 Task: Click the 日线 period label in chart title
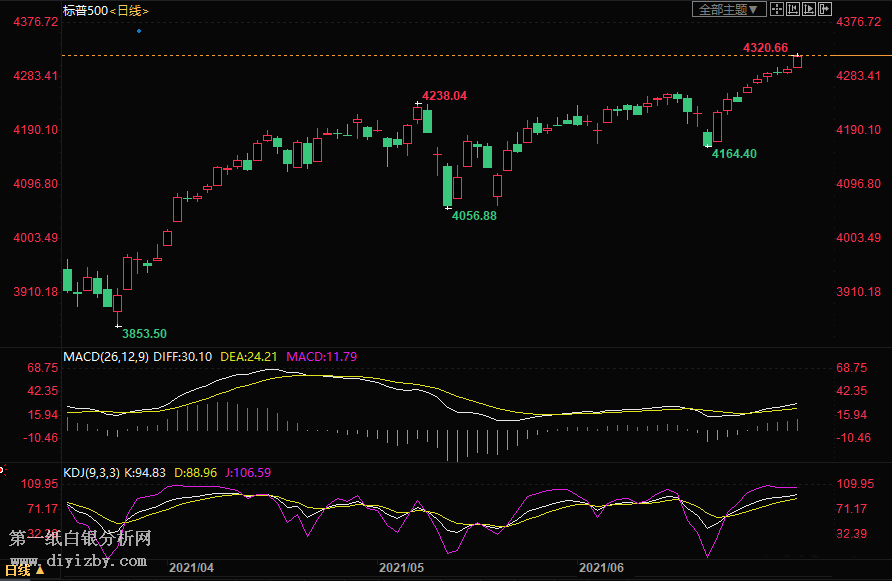tap(130, 10)
